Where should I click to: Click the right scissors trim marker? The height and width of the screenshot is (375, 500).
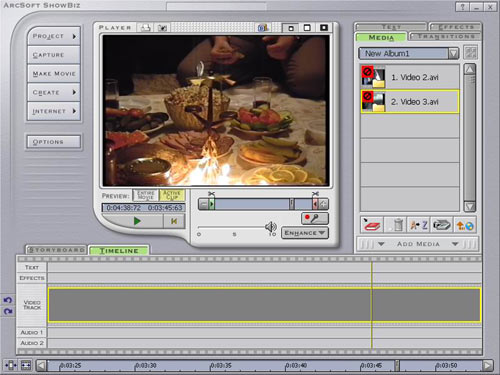tap(315, 194)
